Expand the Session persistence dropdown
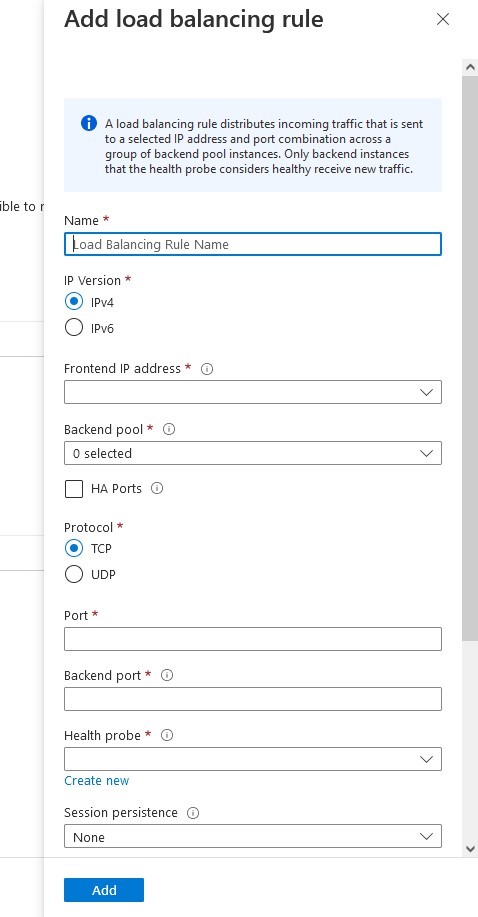Viewport: 478px width, 917px height. [x=253, y=836]
